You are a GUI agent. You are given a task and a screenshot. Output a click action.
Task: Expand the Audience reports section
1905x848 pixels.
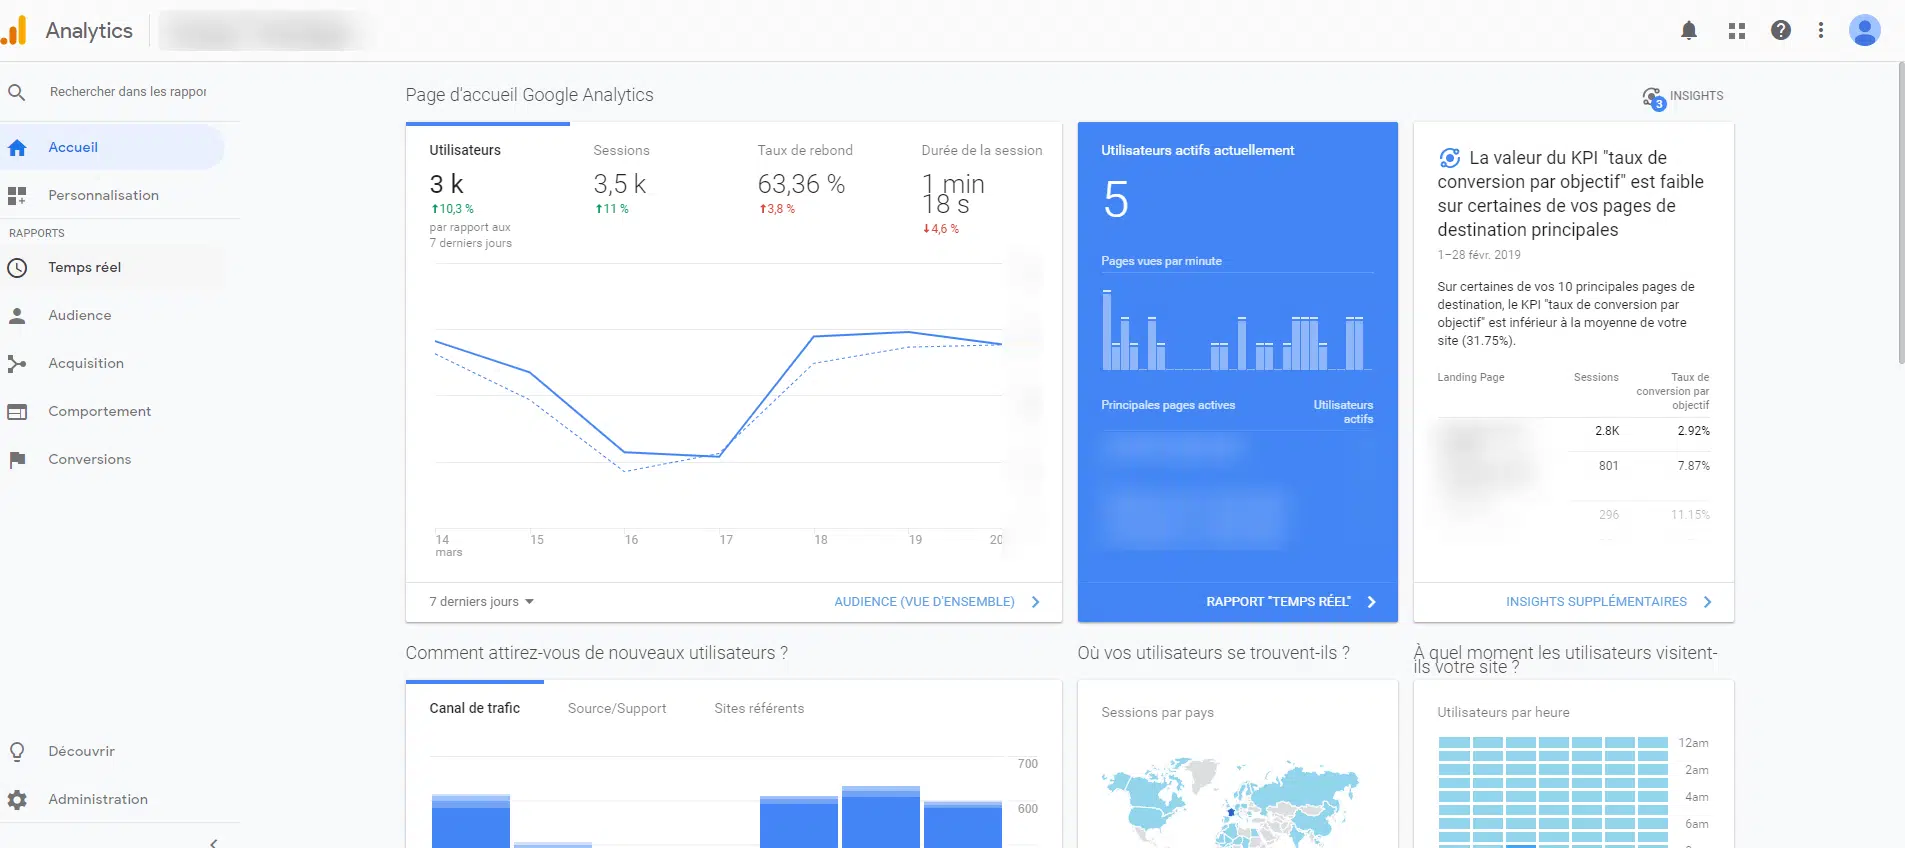pos(80,316)
